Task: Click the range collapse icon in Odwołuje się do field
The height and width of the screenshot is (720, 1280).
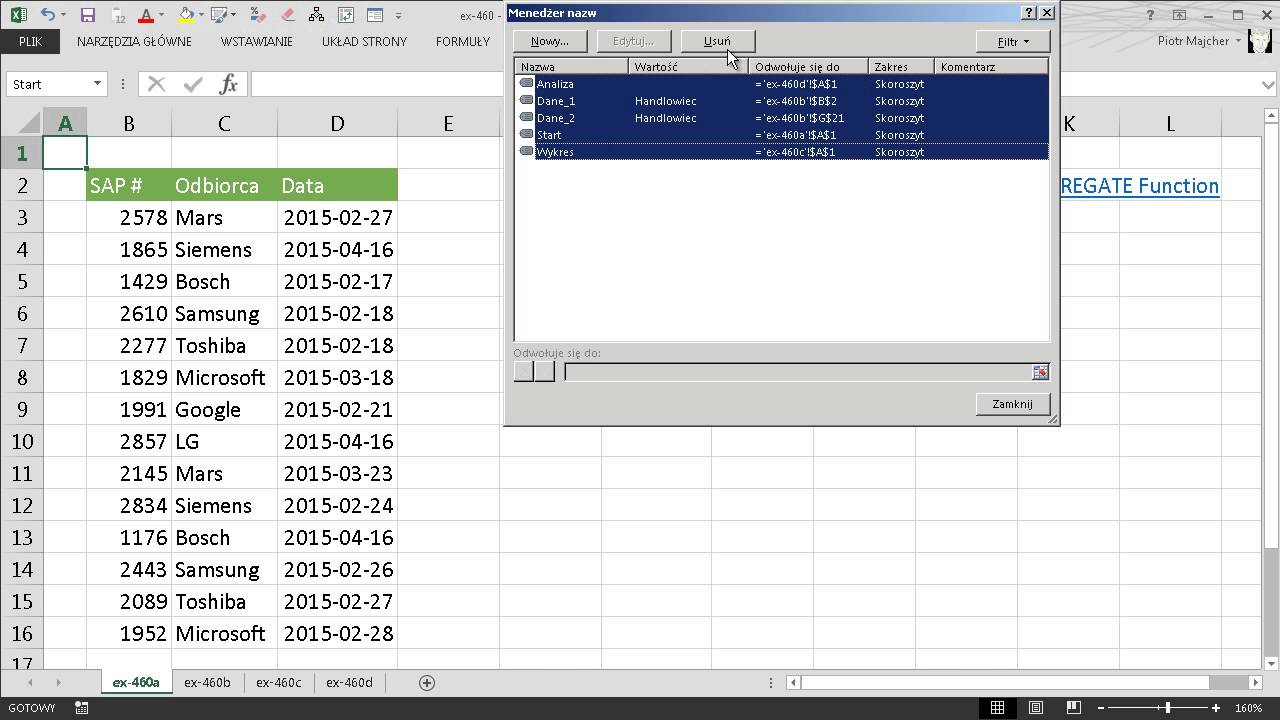Action: tap(1040, 372)
